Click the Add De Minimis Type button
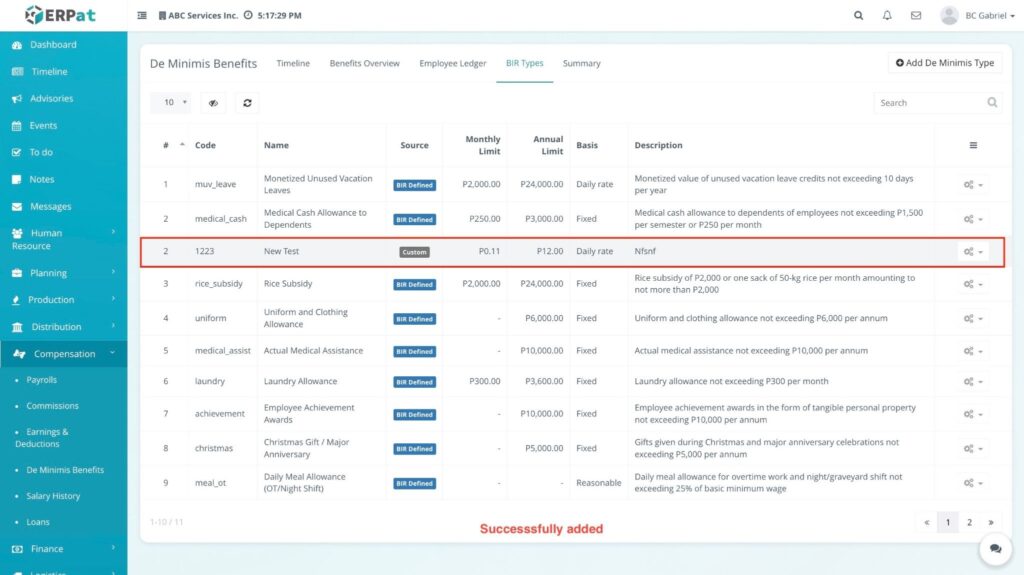1024x575 pixels. [x=945, y=63]
